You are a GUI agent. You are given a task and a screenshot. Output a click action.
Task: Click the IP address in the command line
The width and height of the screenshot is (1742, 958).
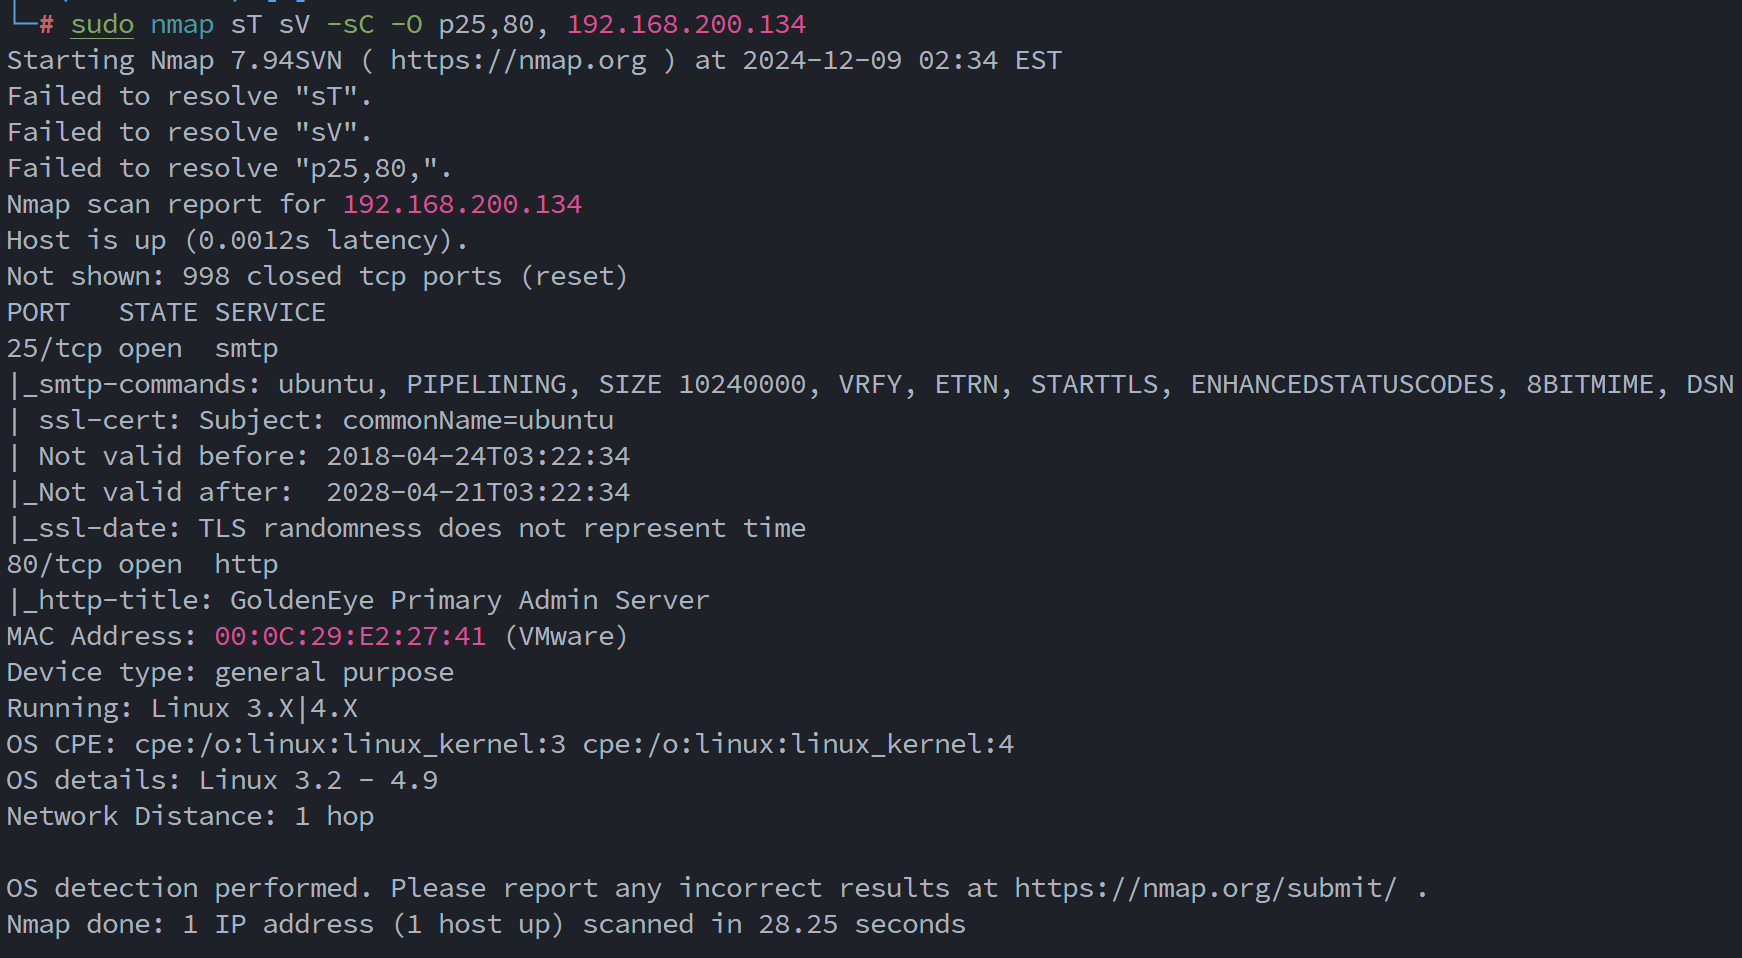click(686, 25)
